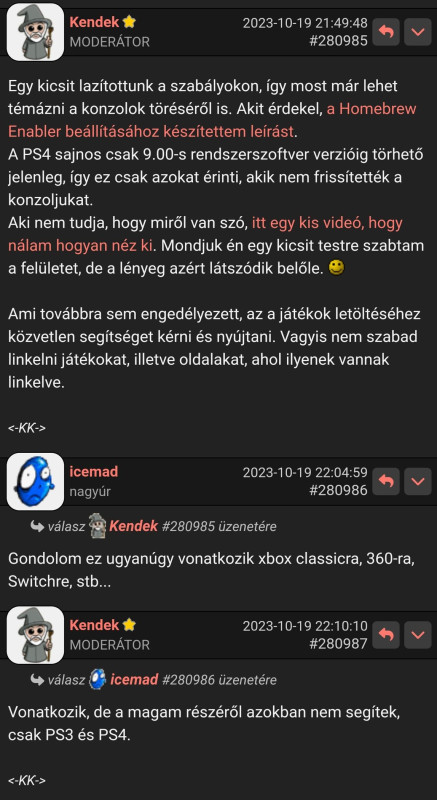Expand options menu for post #280985
The image size is (437, 800).
pyautogui.click(x=418, y=32)
